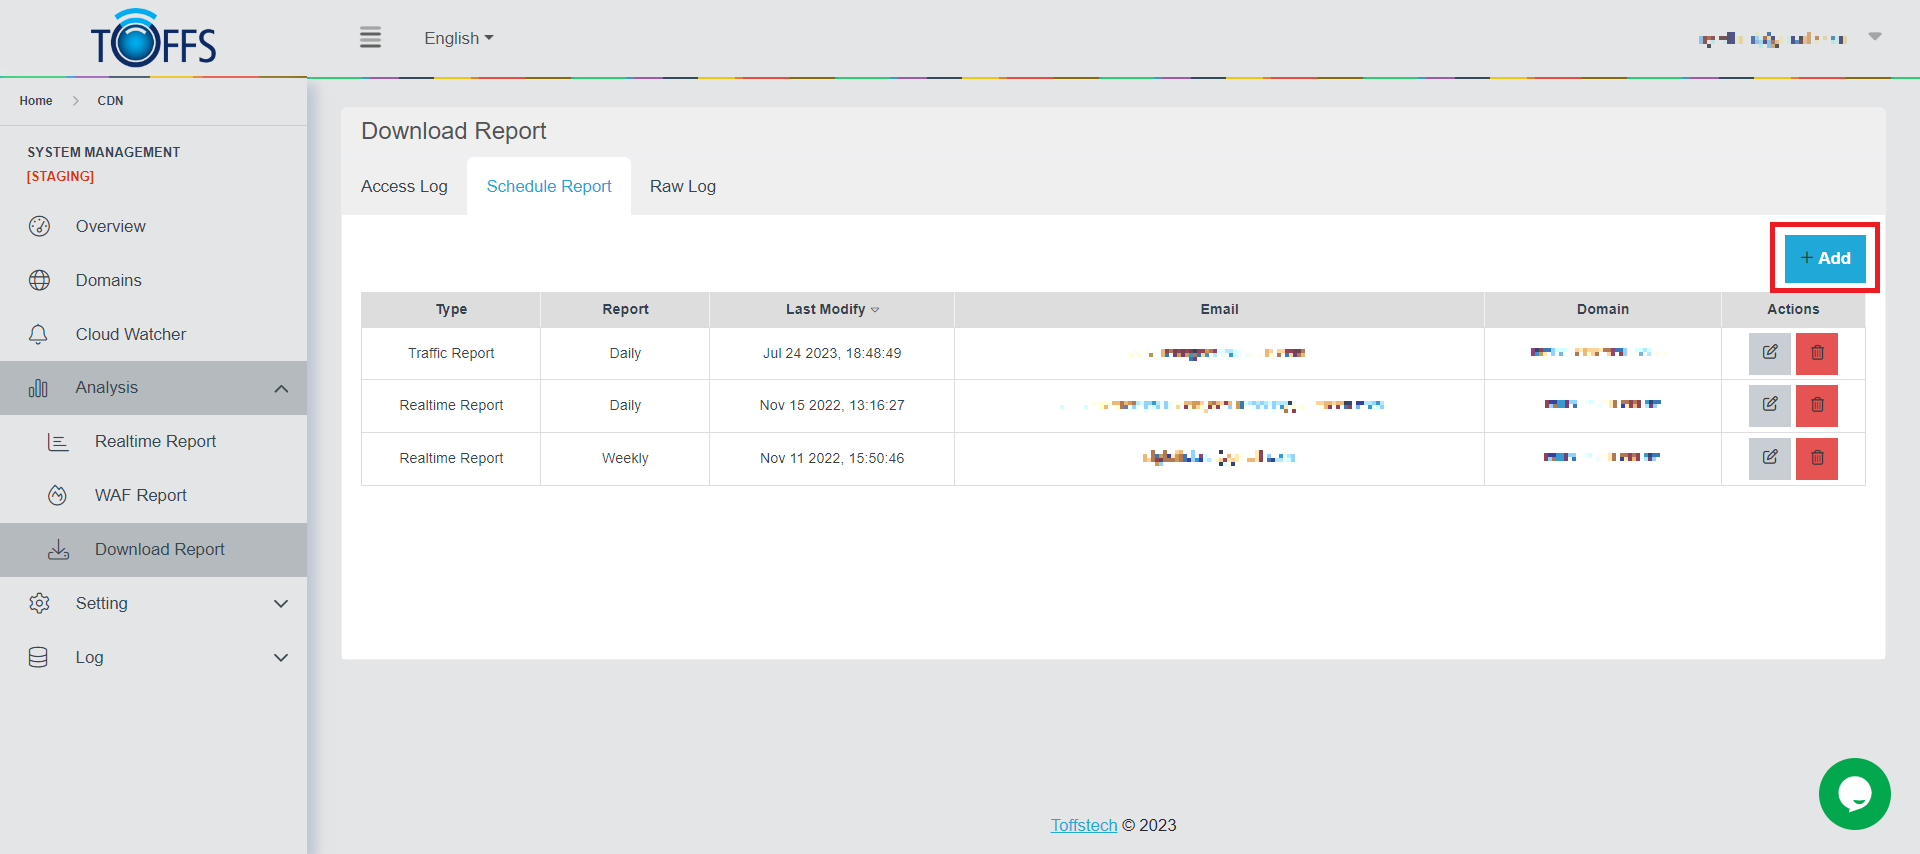Click the hamburger menu icon
This screenshot has width=1920, height=854.
370,38
